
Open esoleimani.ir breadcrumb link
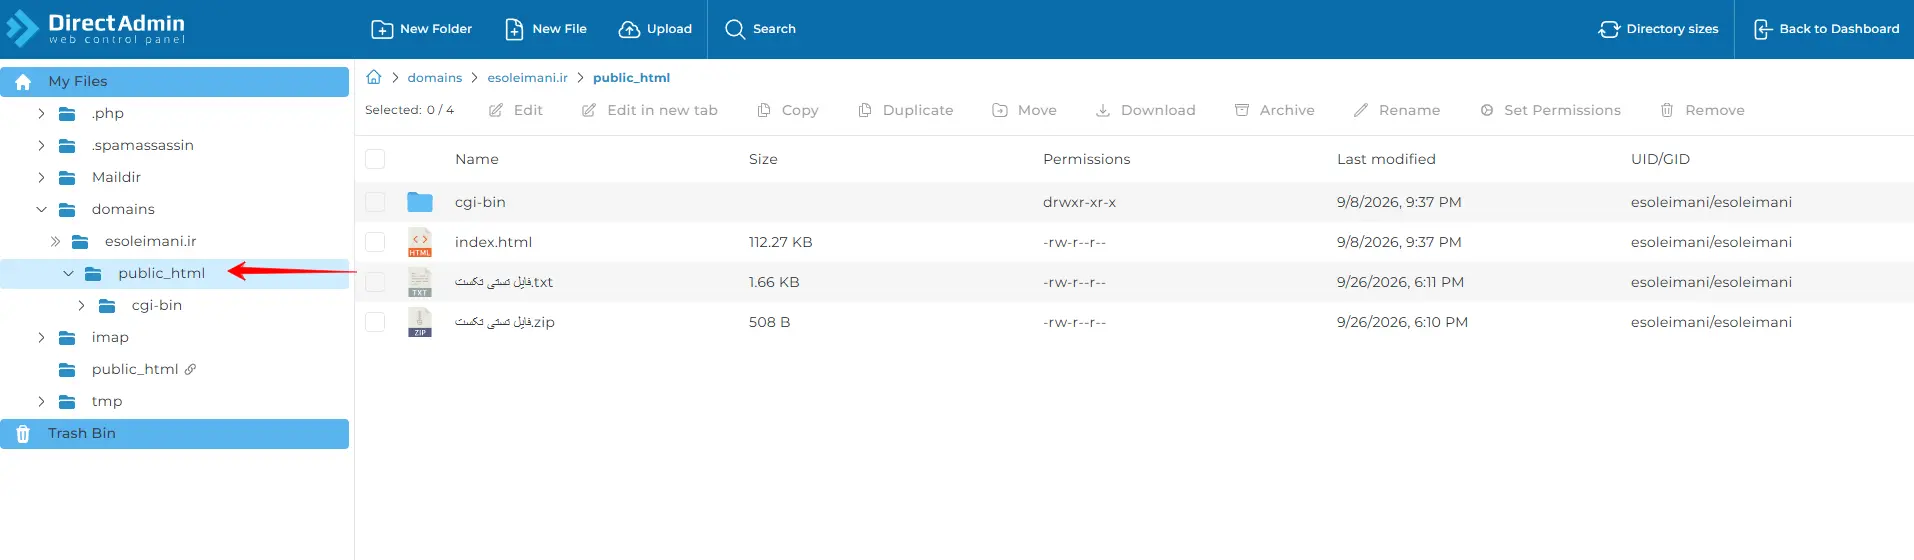(x=528, y=77)
